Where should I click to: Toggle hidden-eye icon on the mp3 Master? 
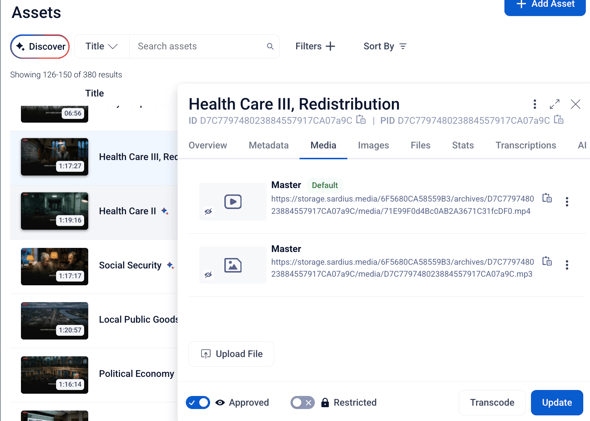tap(208, 275)
